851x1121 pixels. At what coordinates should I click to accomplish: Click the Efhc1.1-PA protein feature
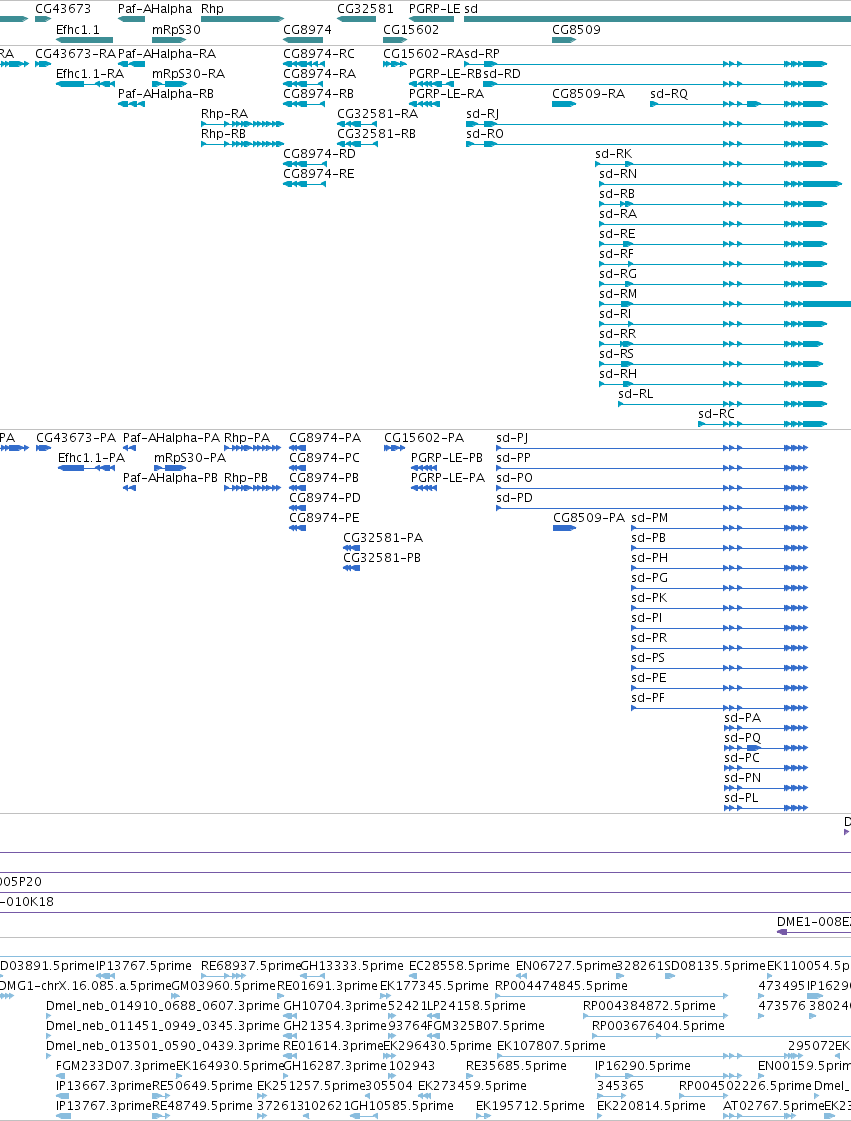(87, 468)
